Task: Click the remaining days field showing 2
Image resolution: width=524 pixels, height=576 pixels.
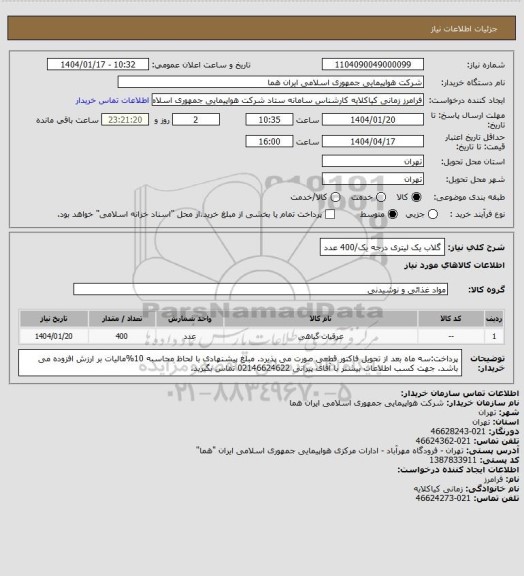Action: tap(196, 120)
